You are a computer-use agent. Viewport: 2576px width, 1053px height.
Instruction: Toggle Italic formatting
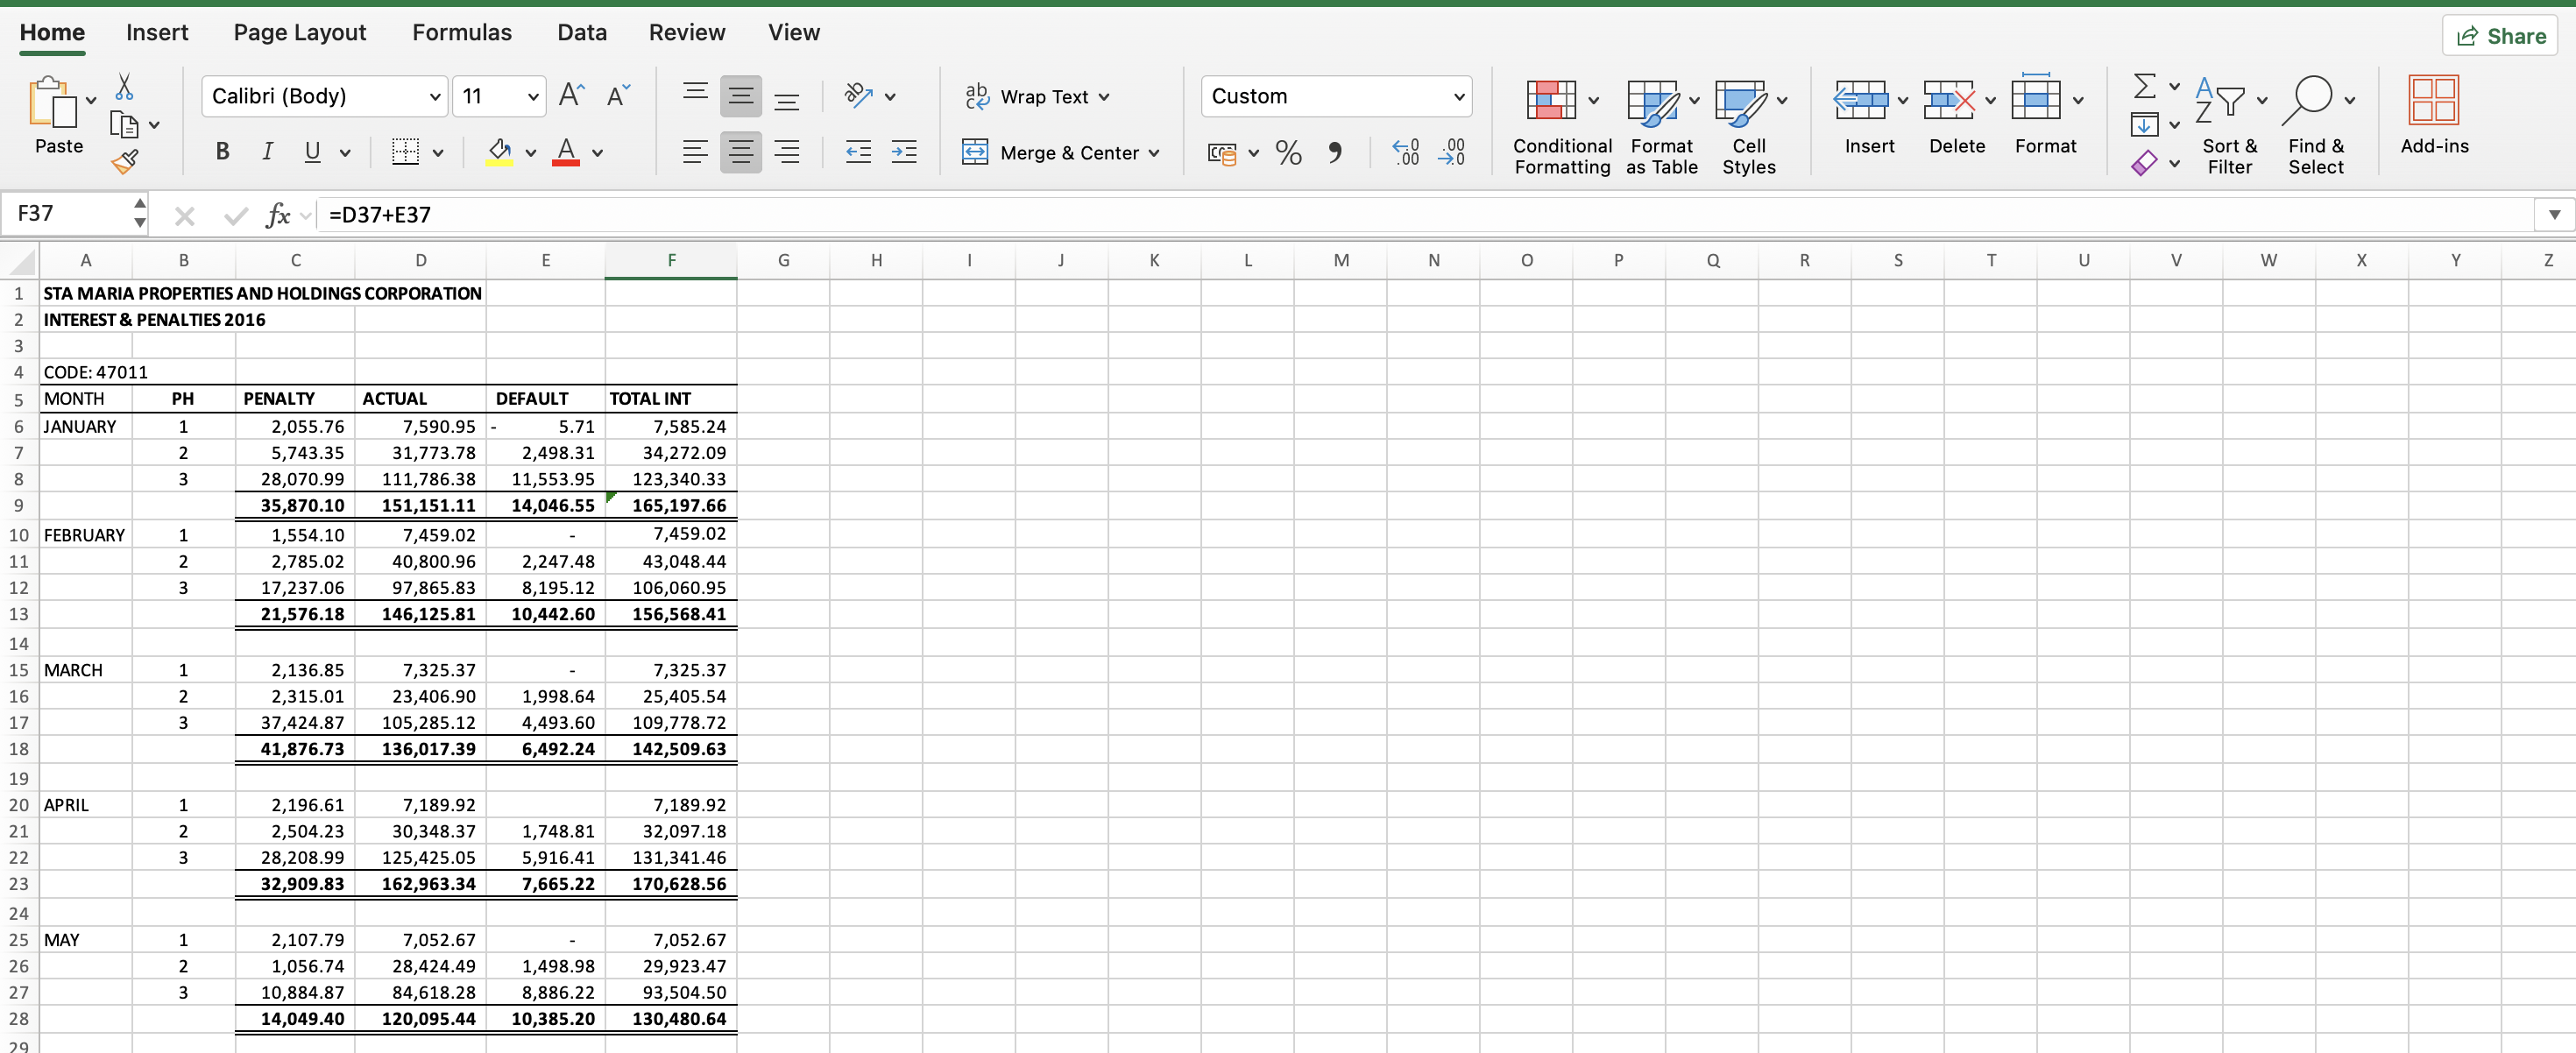pyautogui.click(x=267, y=152)
